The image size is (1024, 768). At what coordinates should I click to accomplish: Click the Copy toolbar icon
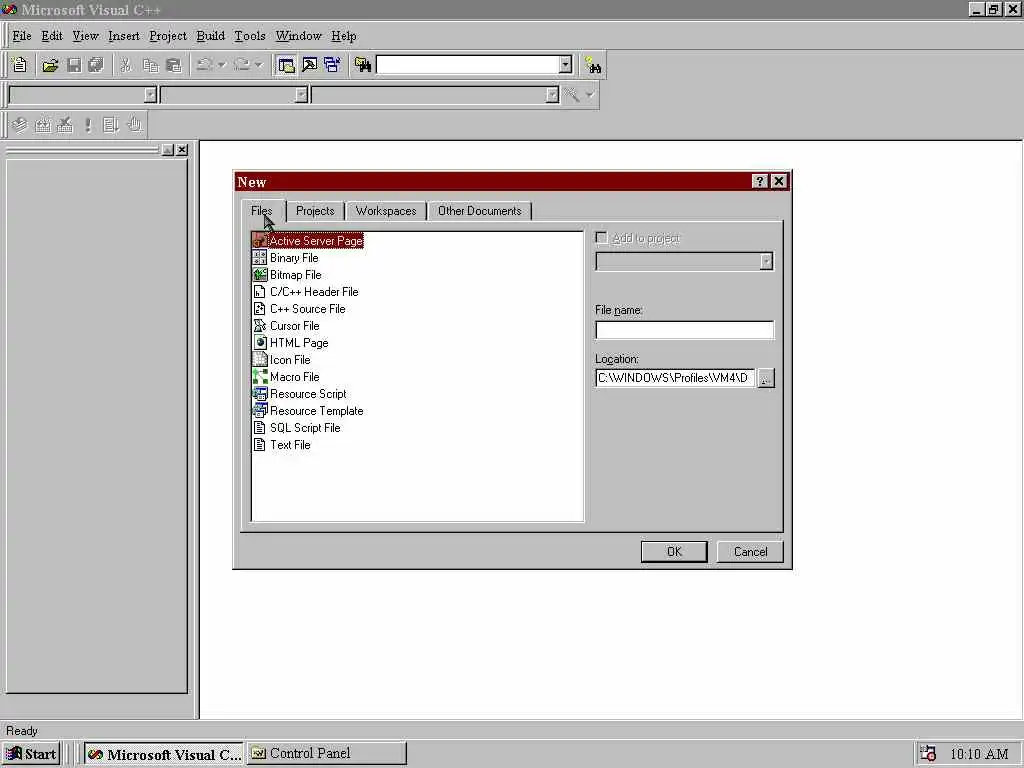point(150,65)
